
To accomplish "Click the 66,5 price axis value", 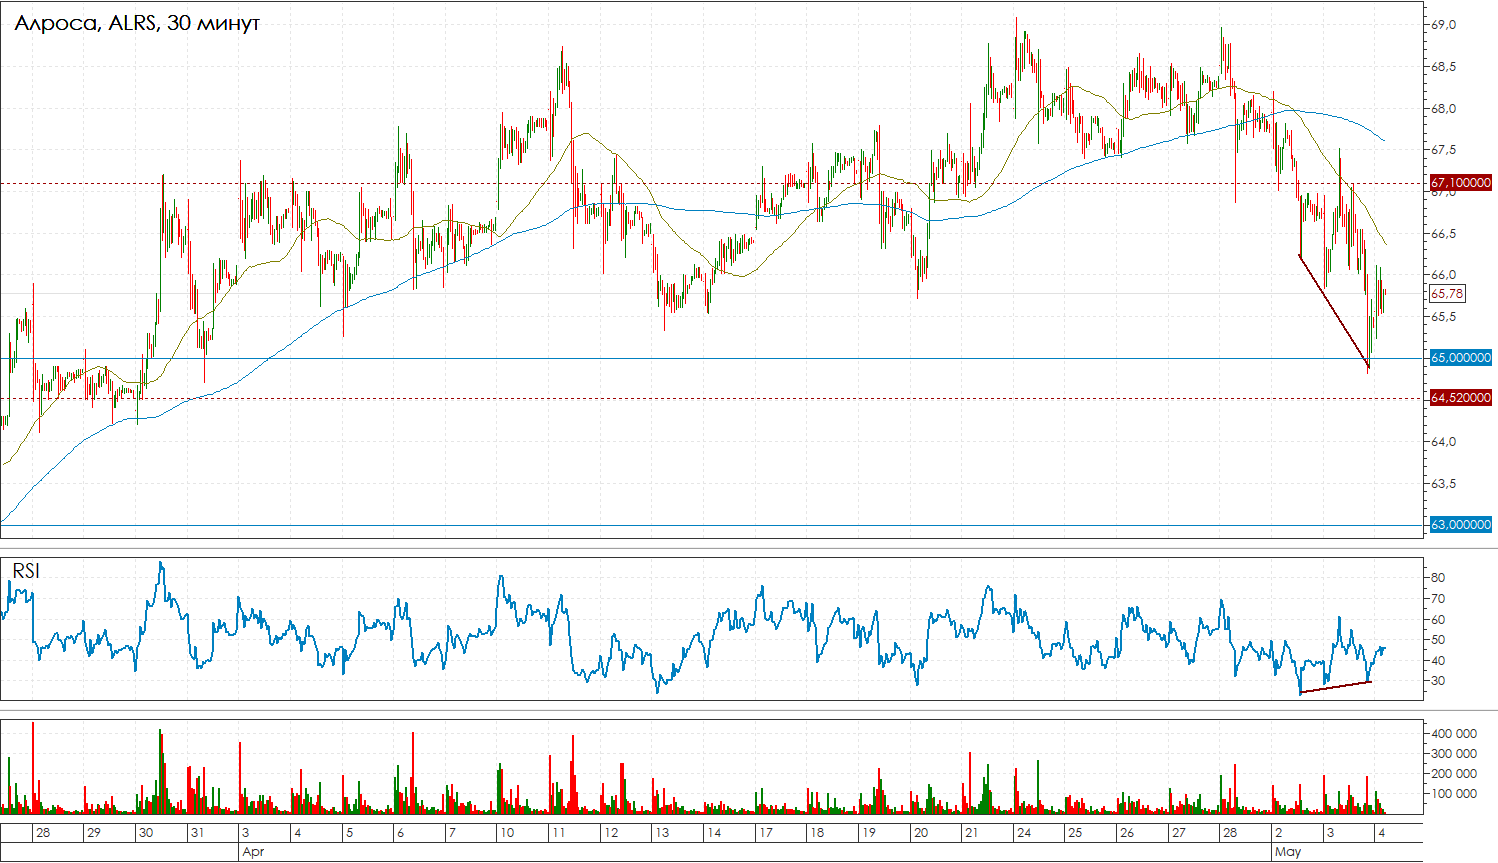I will [1444, 234].
